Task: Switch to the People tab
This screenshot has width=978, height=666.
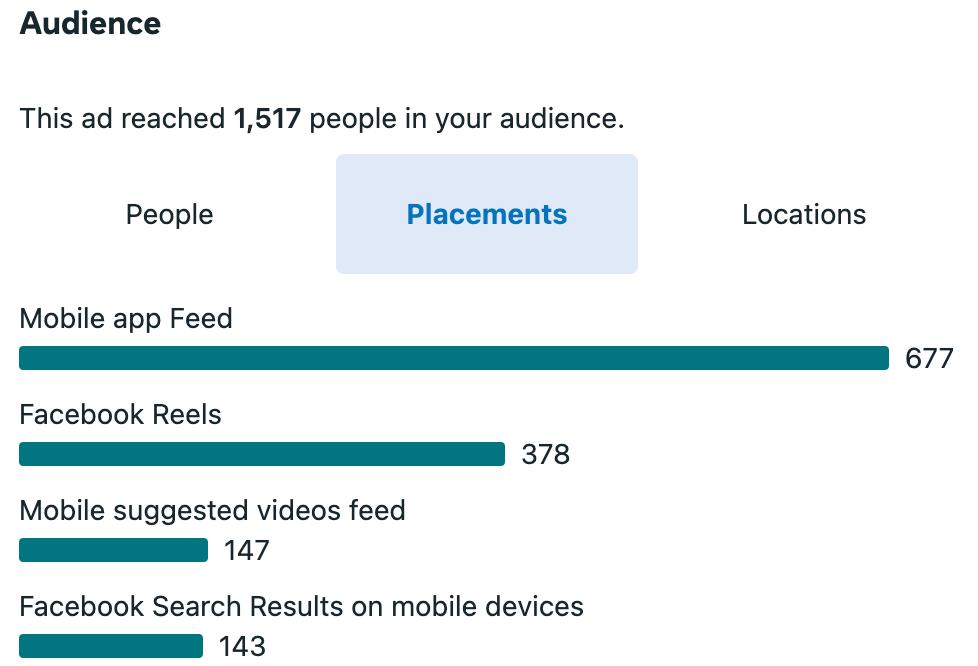Action: (170, 215)
